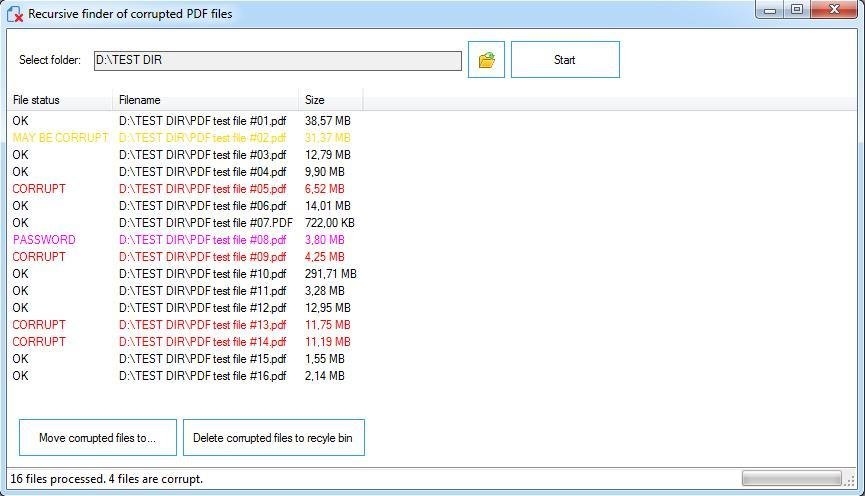Image resolution: width=865 pixels, height=496 pixels.
Task: Select PDF test file #16.pdf row
Action: point(202,376)
